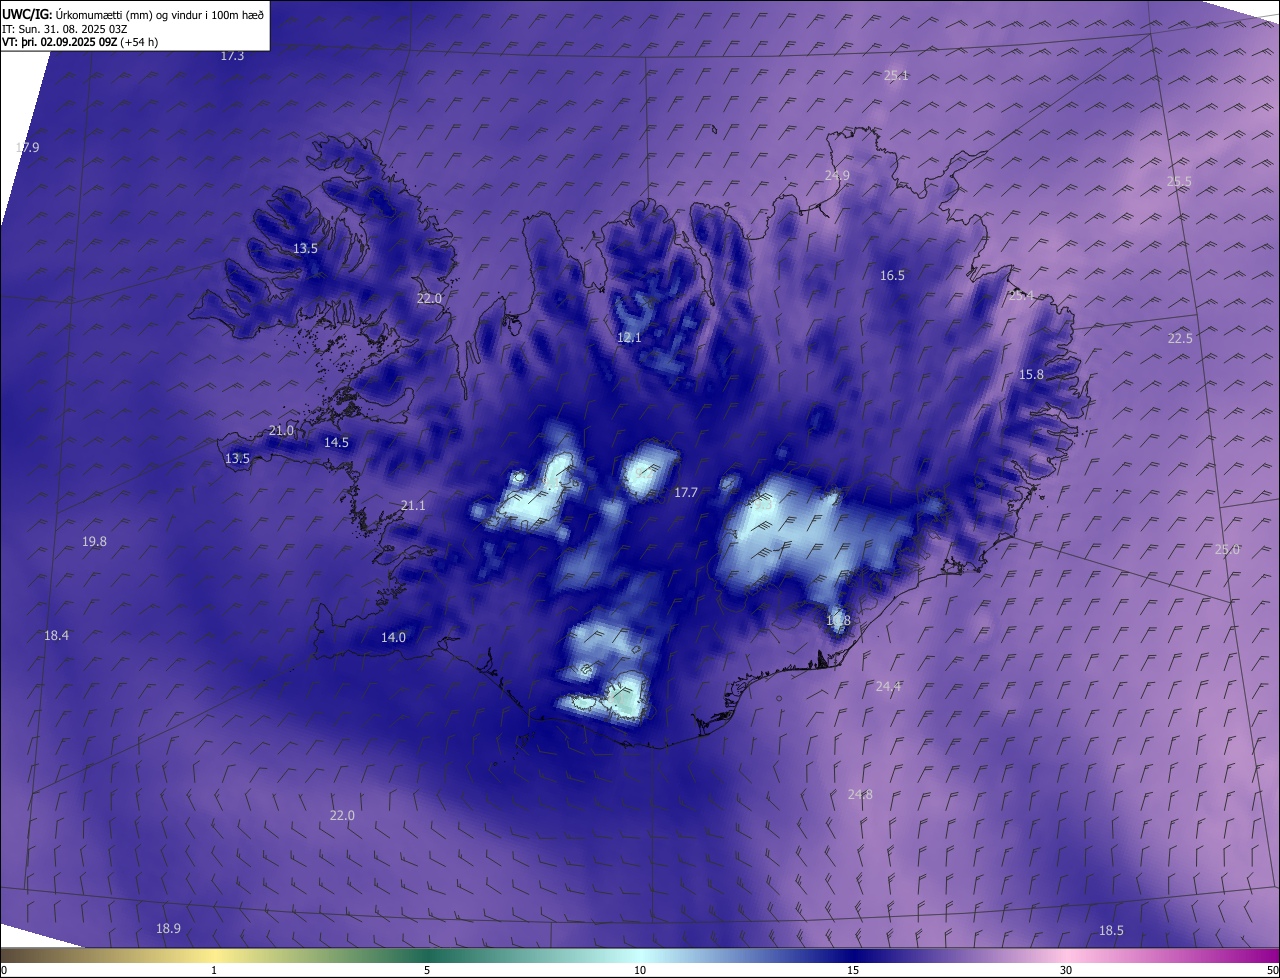
Task: Click the value label 12.1
Action: click(x=629, y=337)
